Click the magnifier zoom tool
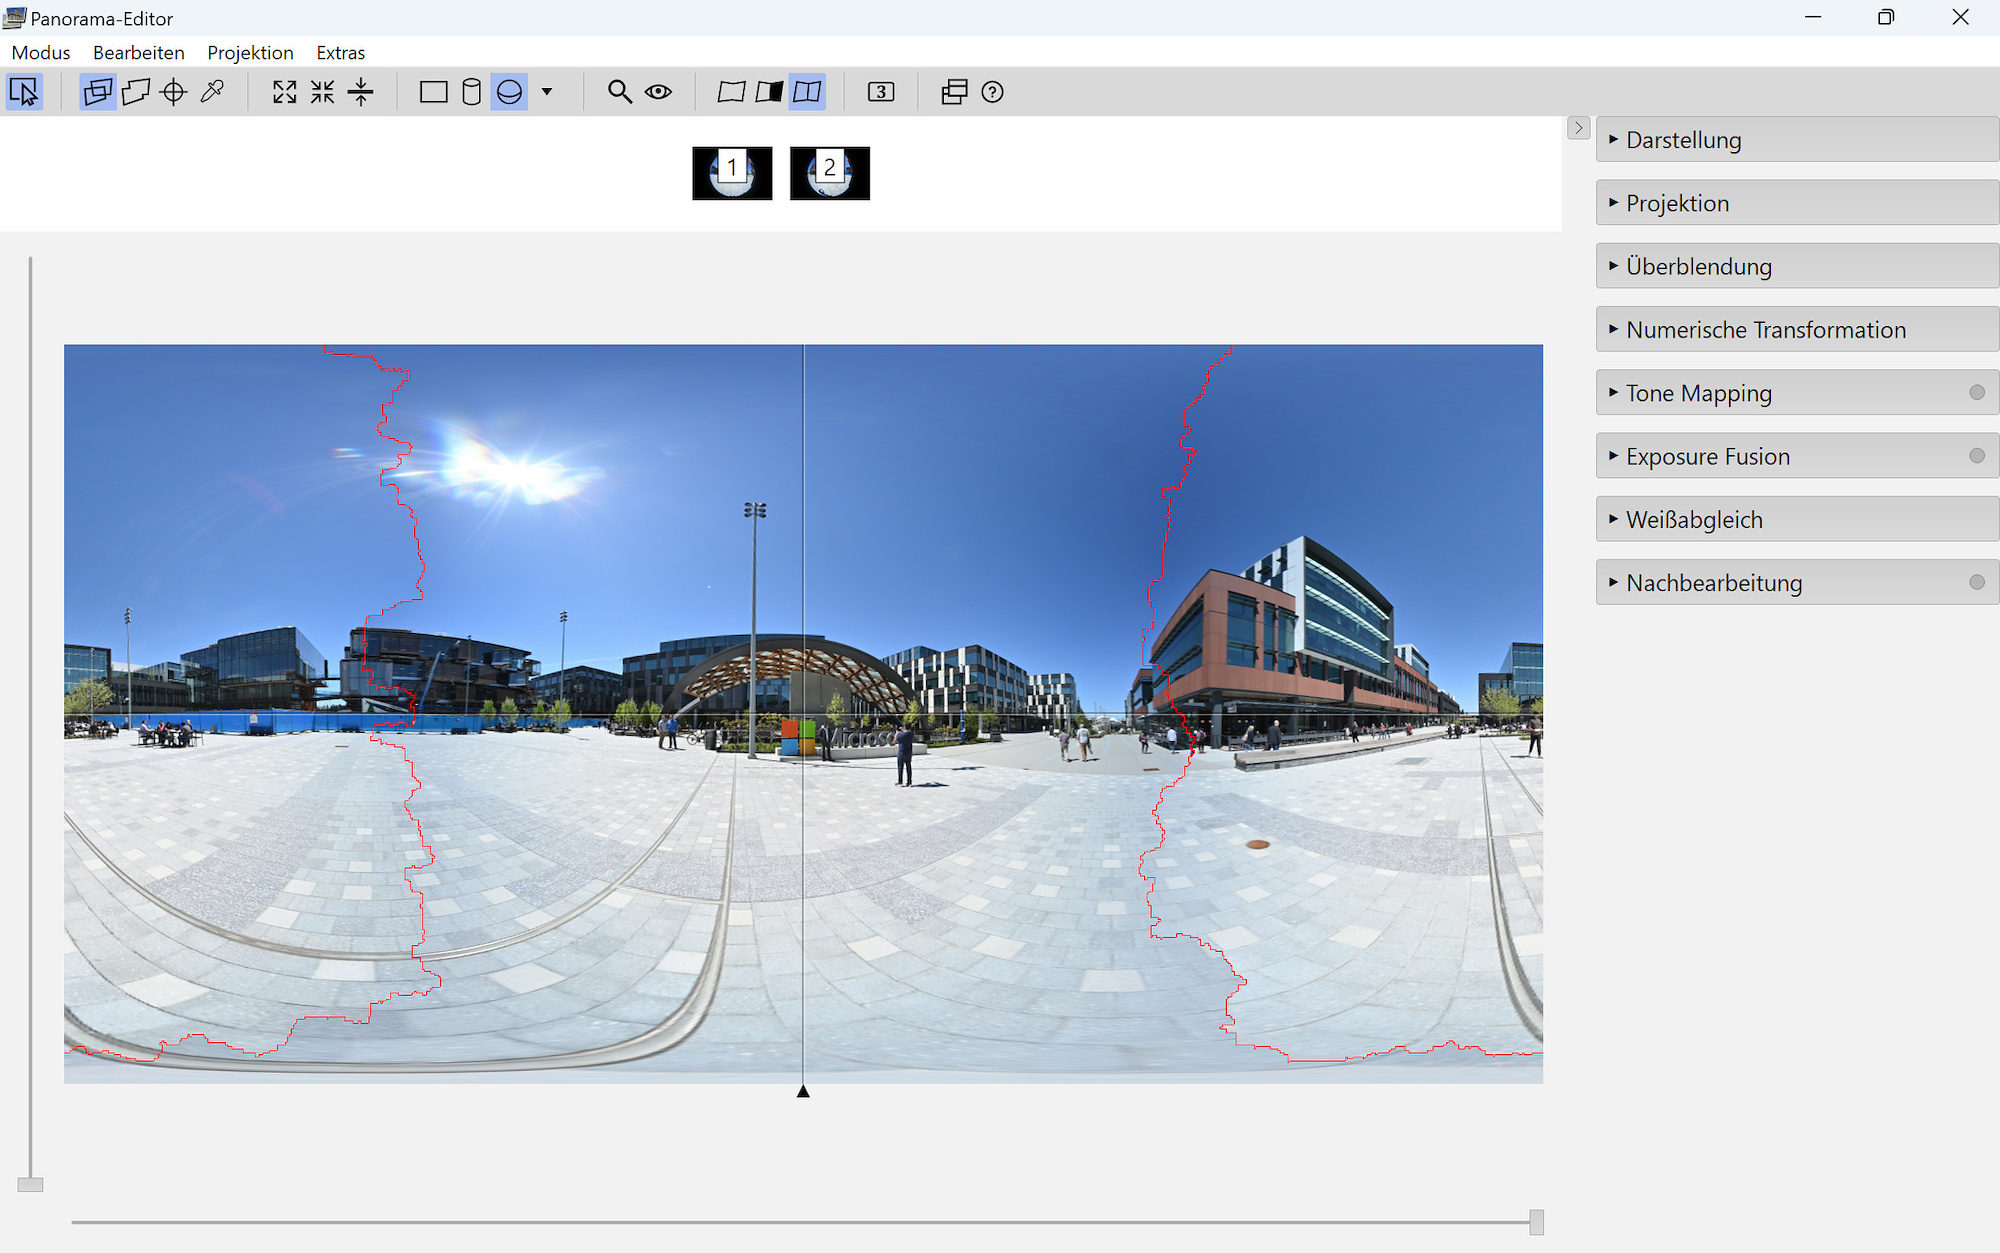The width and height of the screenshot is (2000, 1253). click(x=619, y=92)
